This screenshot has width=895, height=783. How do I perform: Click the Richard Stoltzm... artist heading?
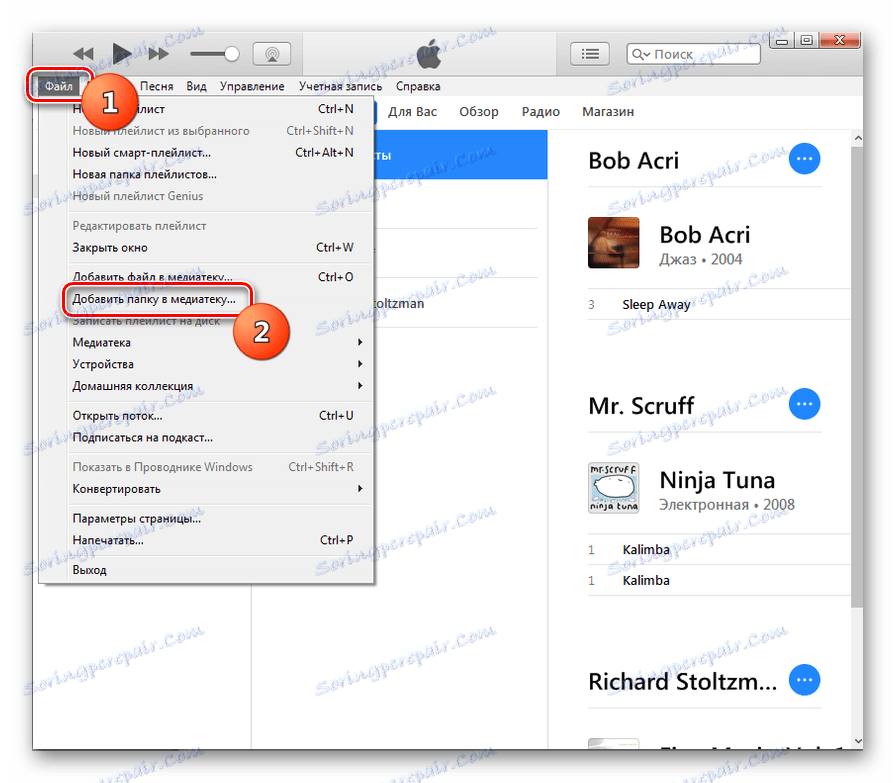point(683,682)
